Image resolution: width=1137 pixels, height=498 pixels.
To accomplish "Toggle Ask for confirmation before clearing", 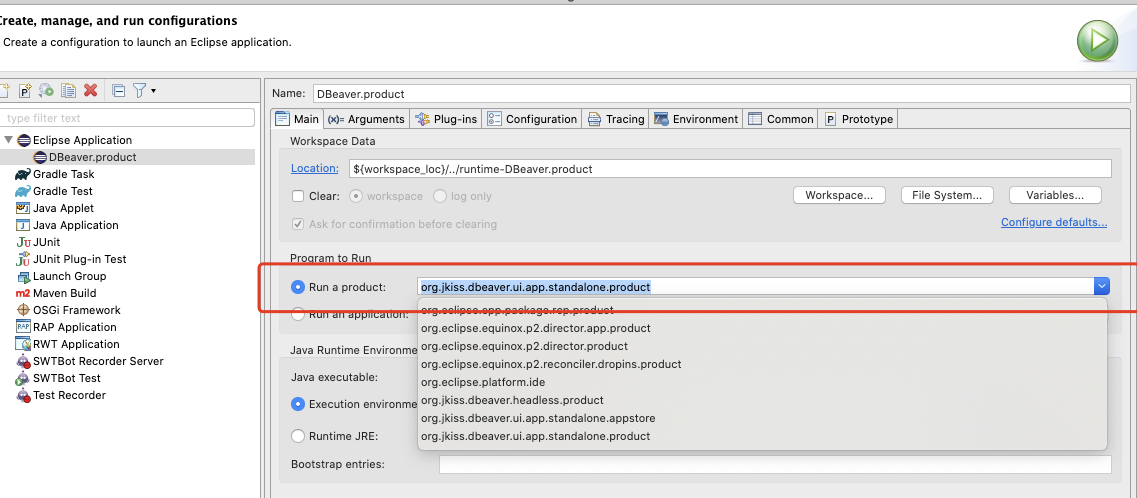I will click(298, 224).
